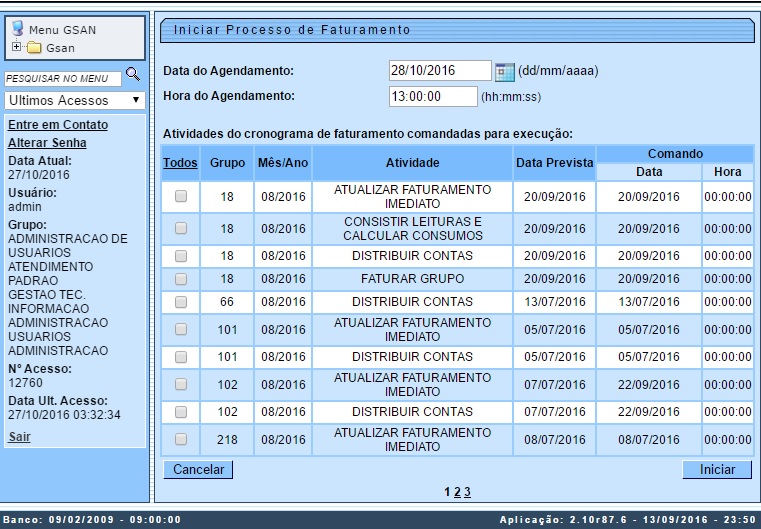
Task: Click the Cancelar button
Action: tap(198, 470)
